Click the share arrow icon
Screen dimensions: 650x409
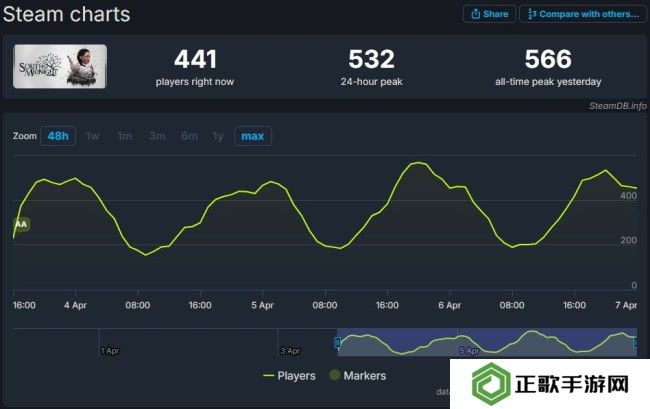(475, 14)
